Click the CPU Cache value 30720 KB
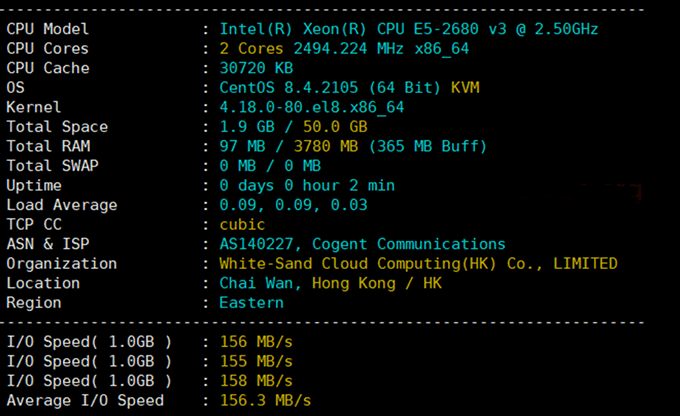This screenshot has width=680, height=416. (256, 68)
